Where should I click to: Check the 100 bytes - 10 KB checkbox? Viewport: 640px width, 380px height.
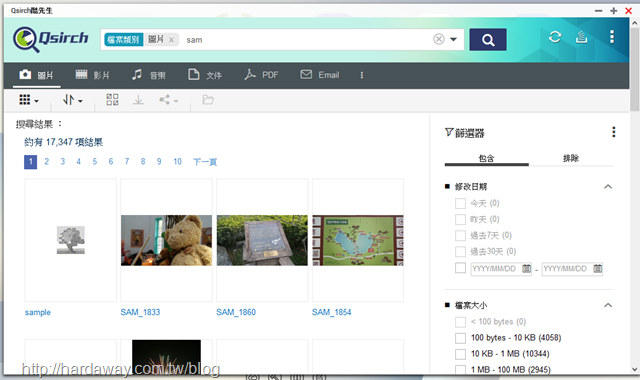[x=460, y=338]
